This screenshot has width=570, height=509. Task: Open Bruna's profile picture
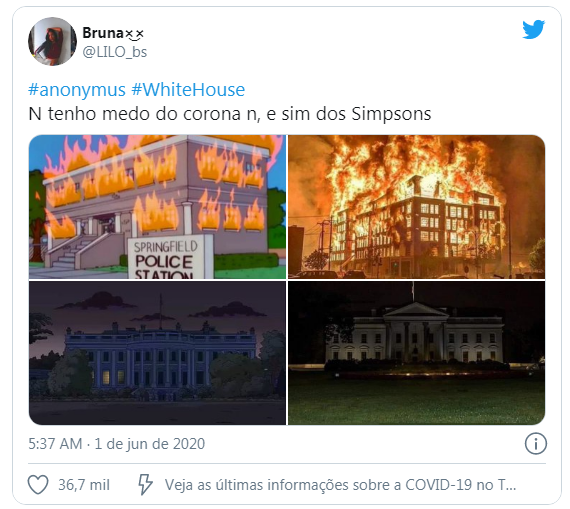click(x=52, y=41)
